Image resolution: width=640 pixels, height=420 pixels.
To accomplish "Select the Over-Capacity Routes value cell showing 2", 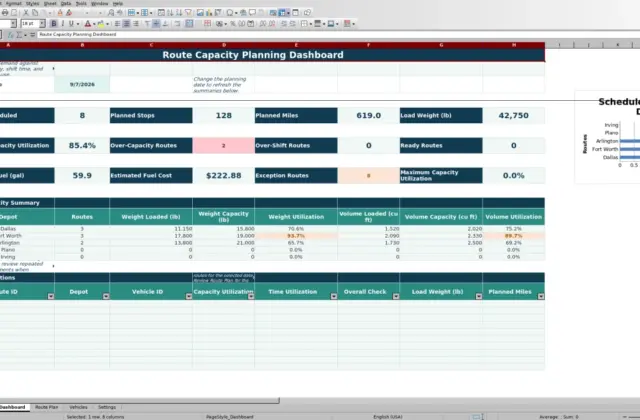I will 224,145.
